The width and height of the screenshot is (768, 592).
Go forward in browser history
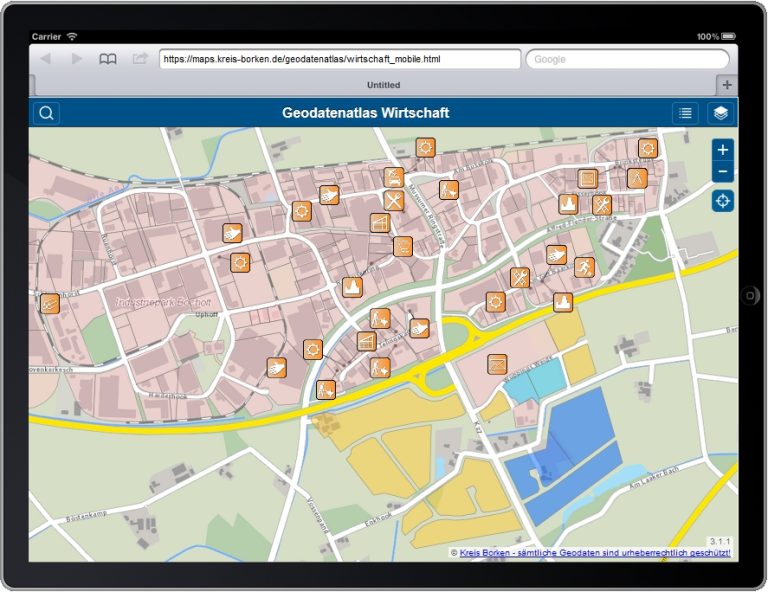(x=77, y=59)
